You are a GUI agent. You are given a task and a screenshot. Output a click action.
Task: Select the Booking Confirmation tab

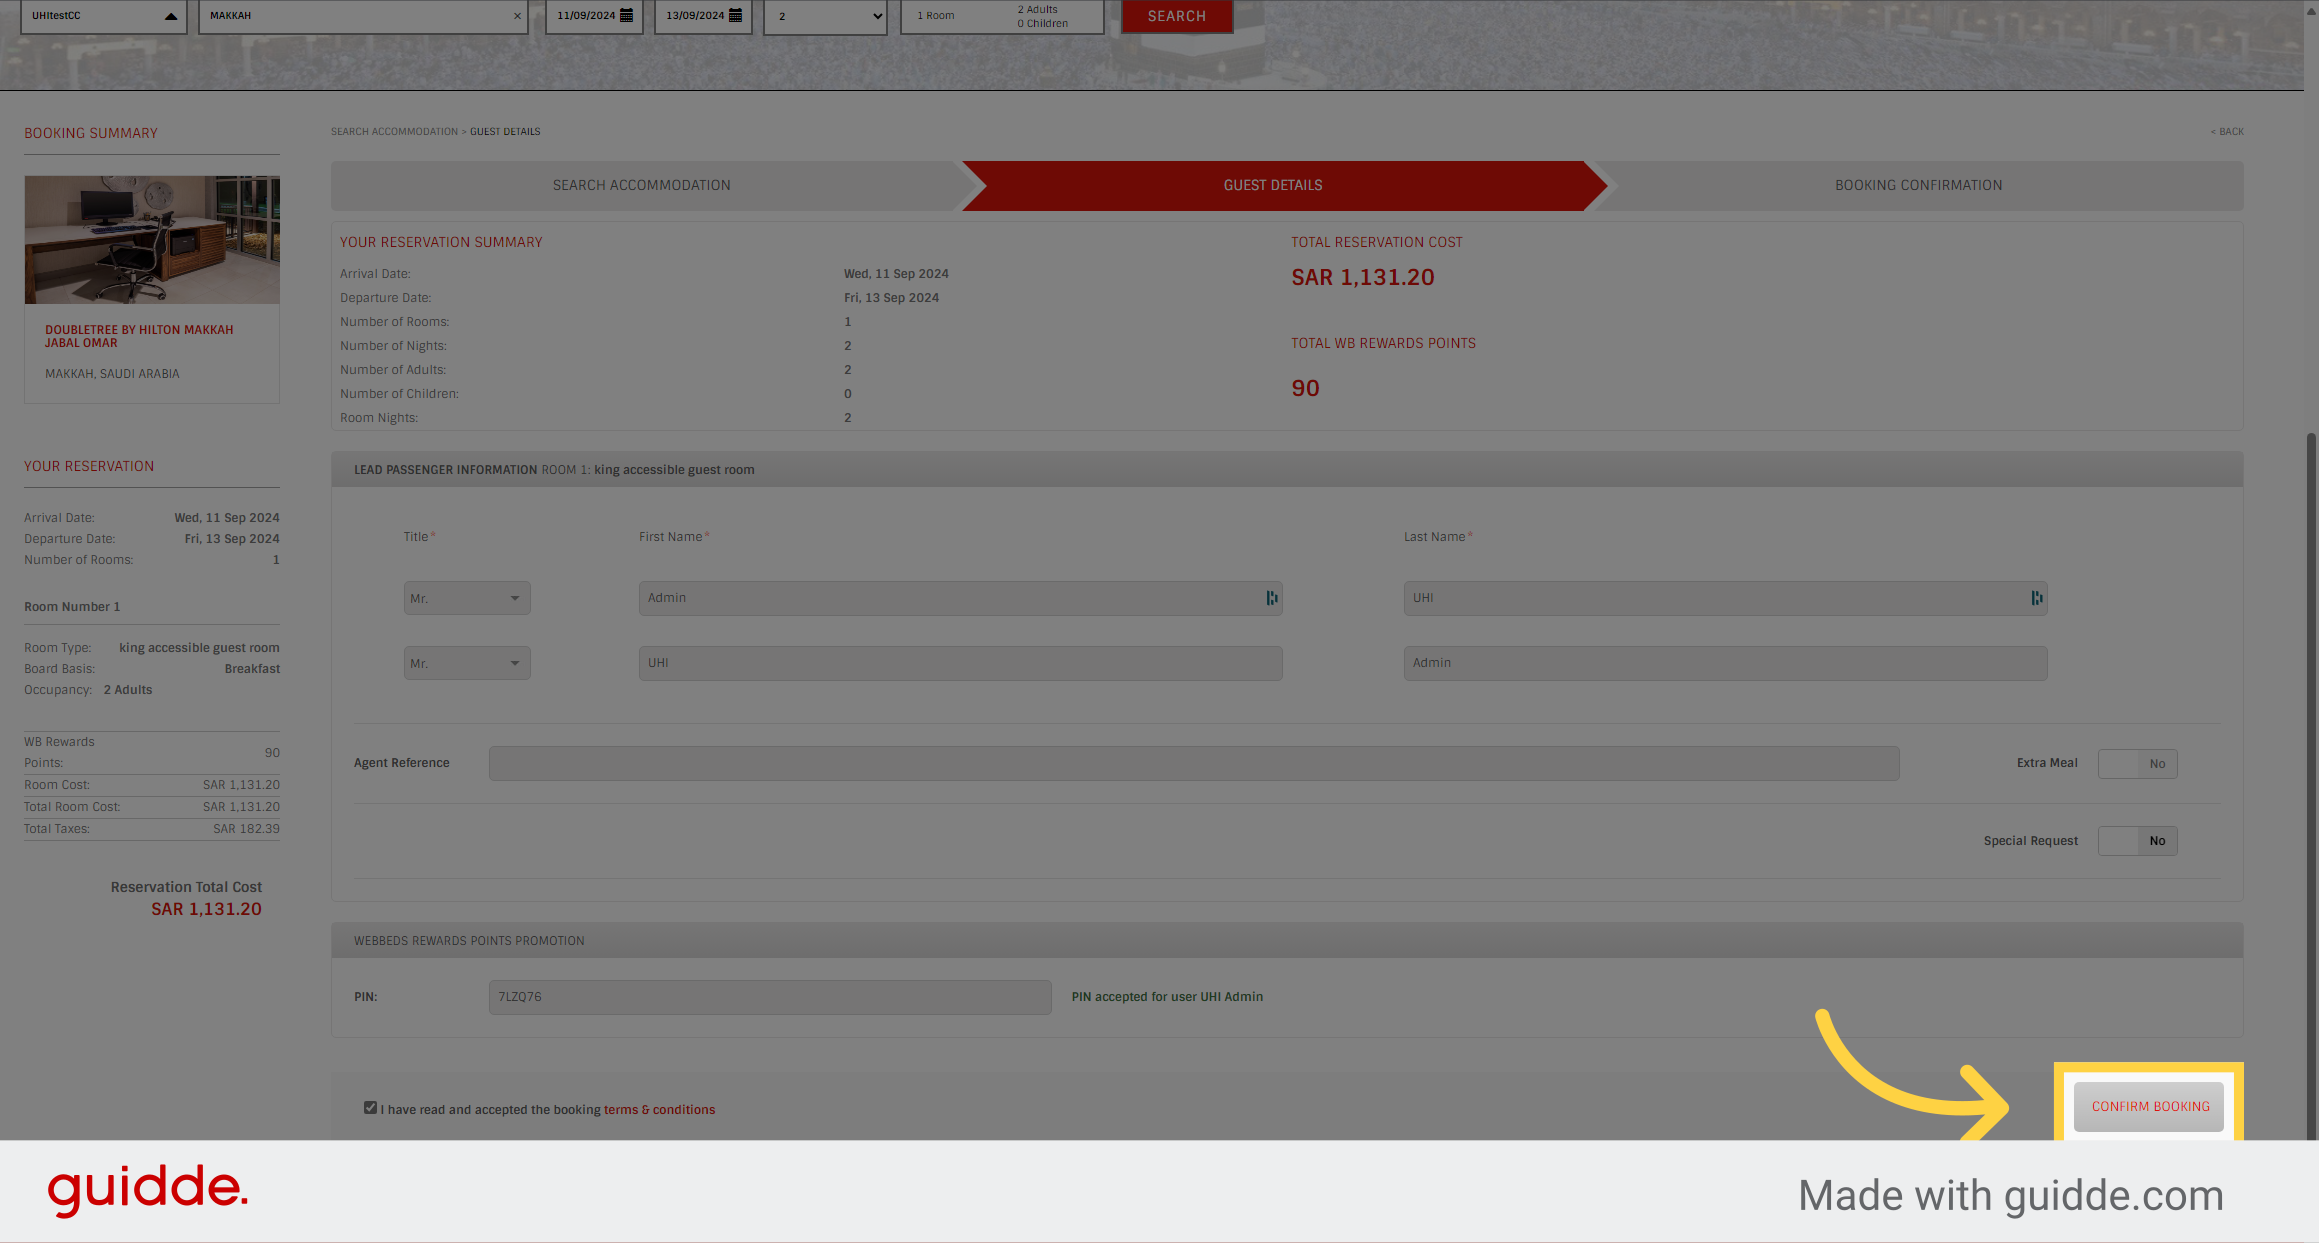click(1918, 185)
